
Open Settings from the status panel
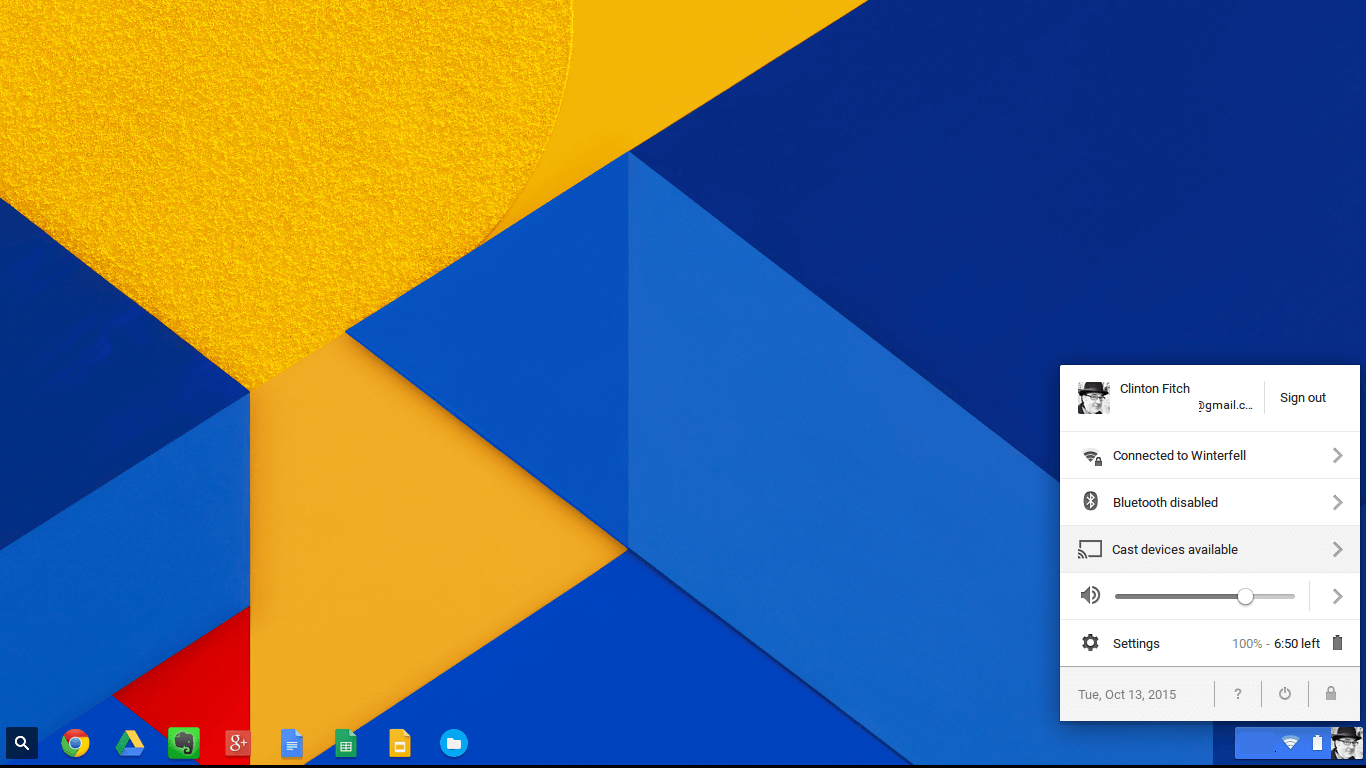(x=1136, y=643)
